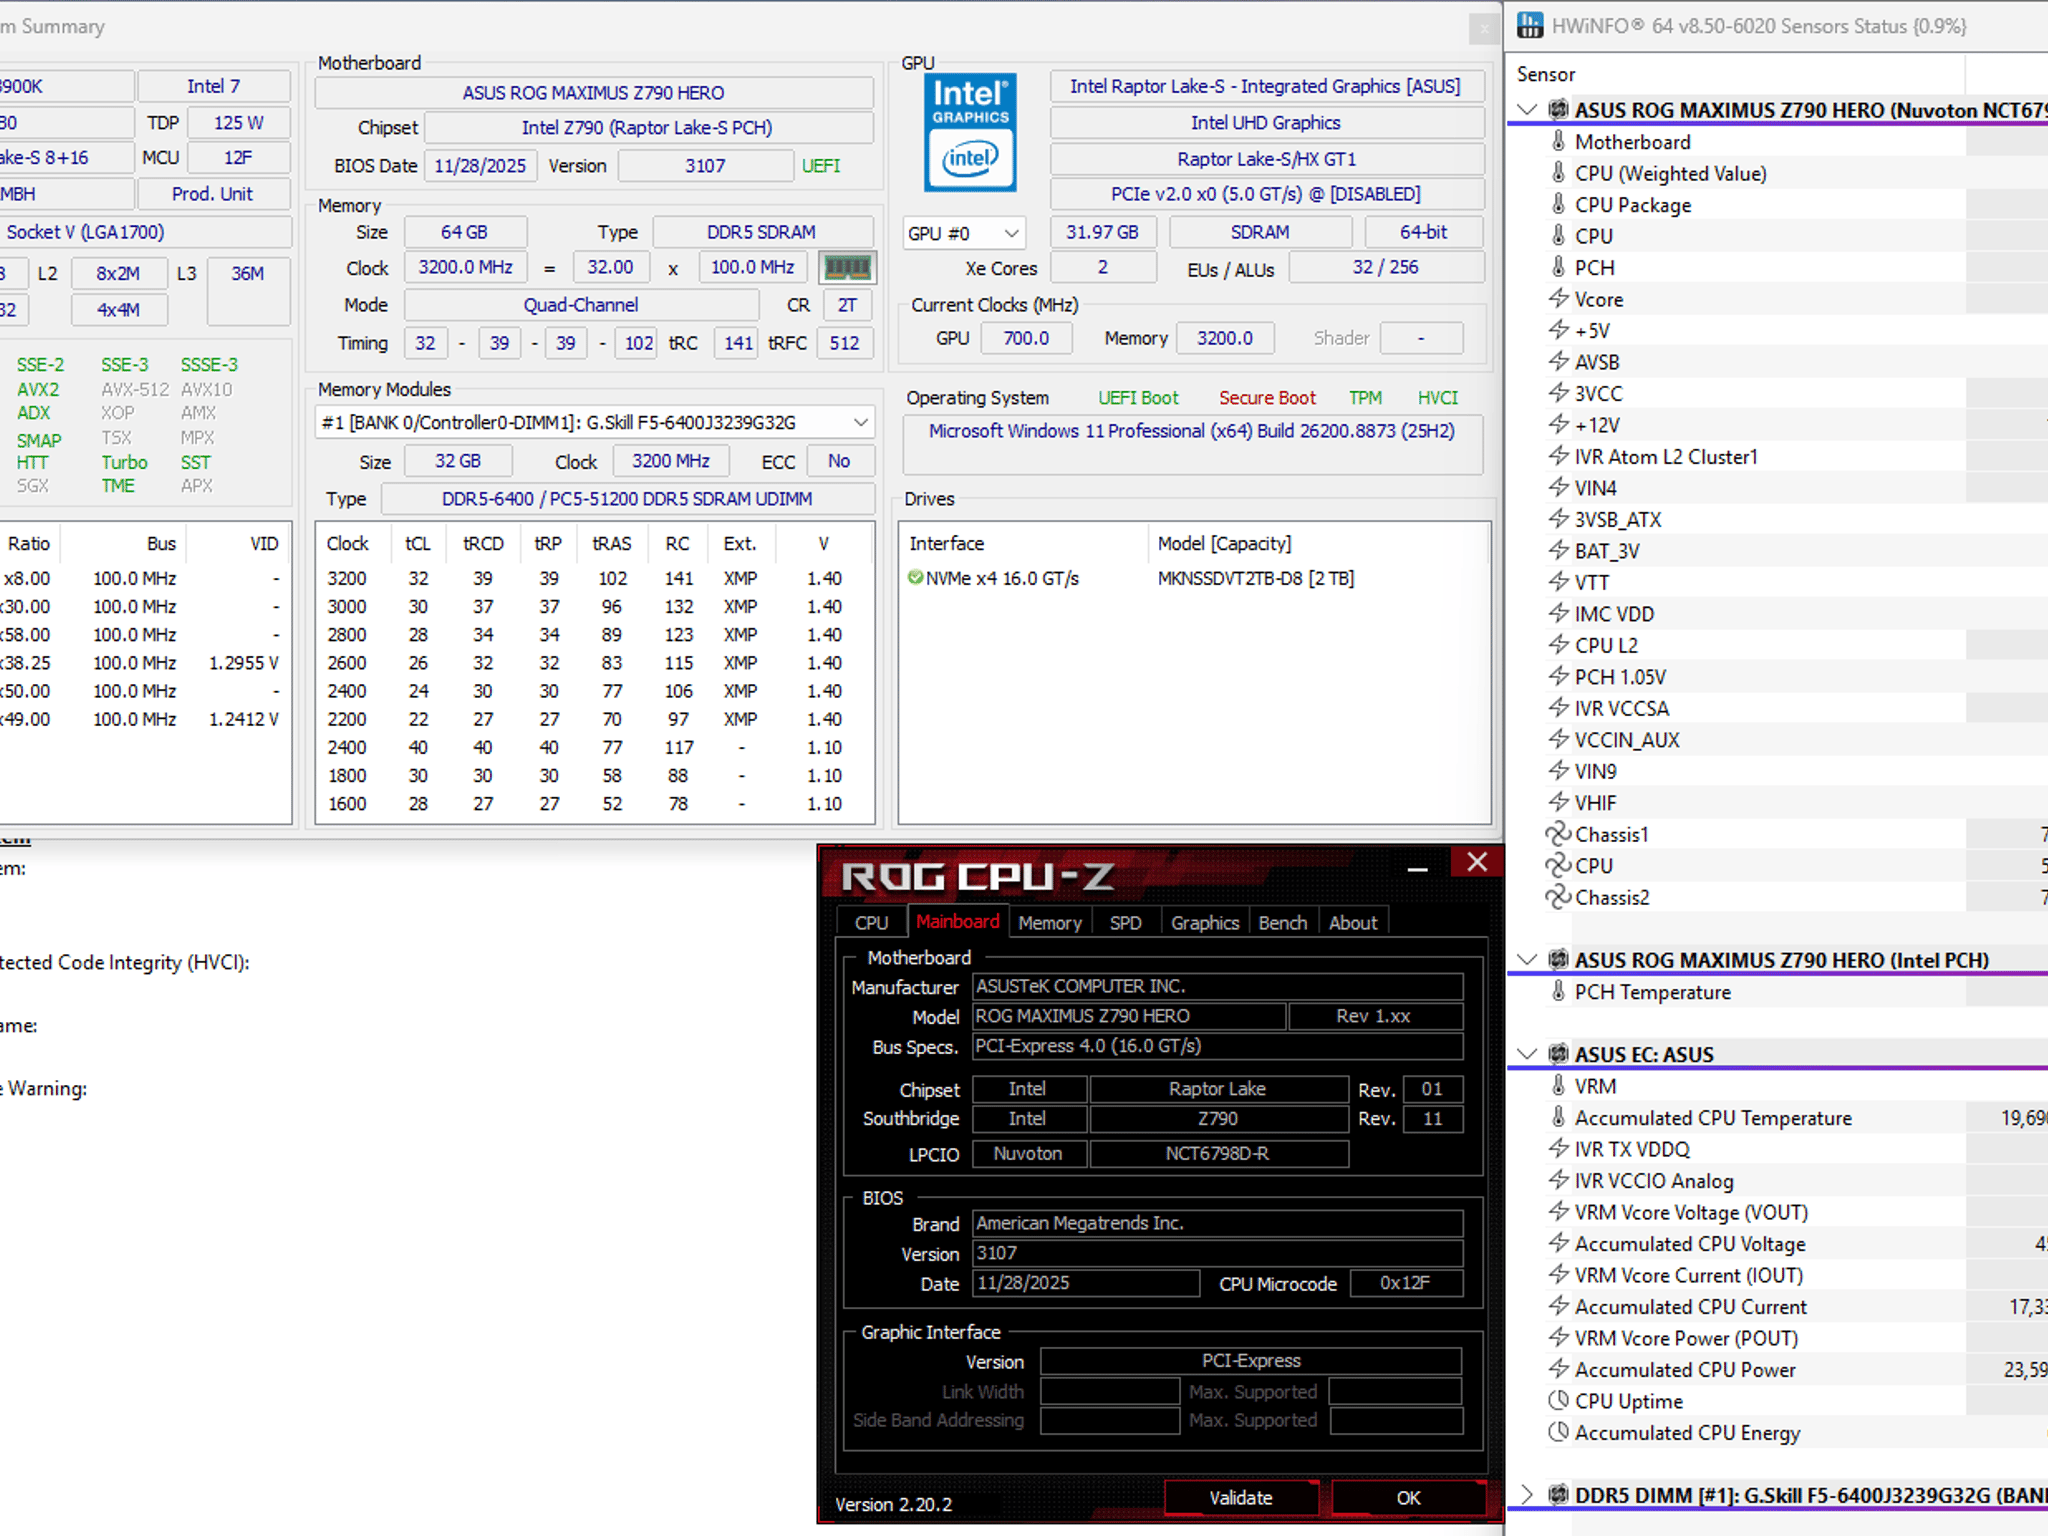Minimize the ROG CPU-Z window

1417,868
